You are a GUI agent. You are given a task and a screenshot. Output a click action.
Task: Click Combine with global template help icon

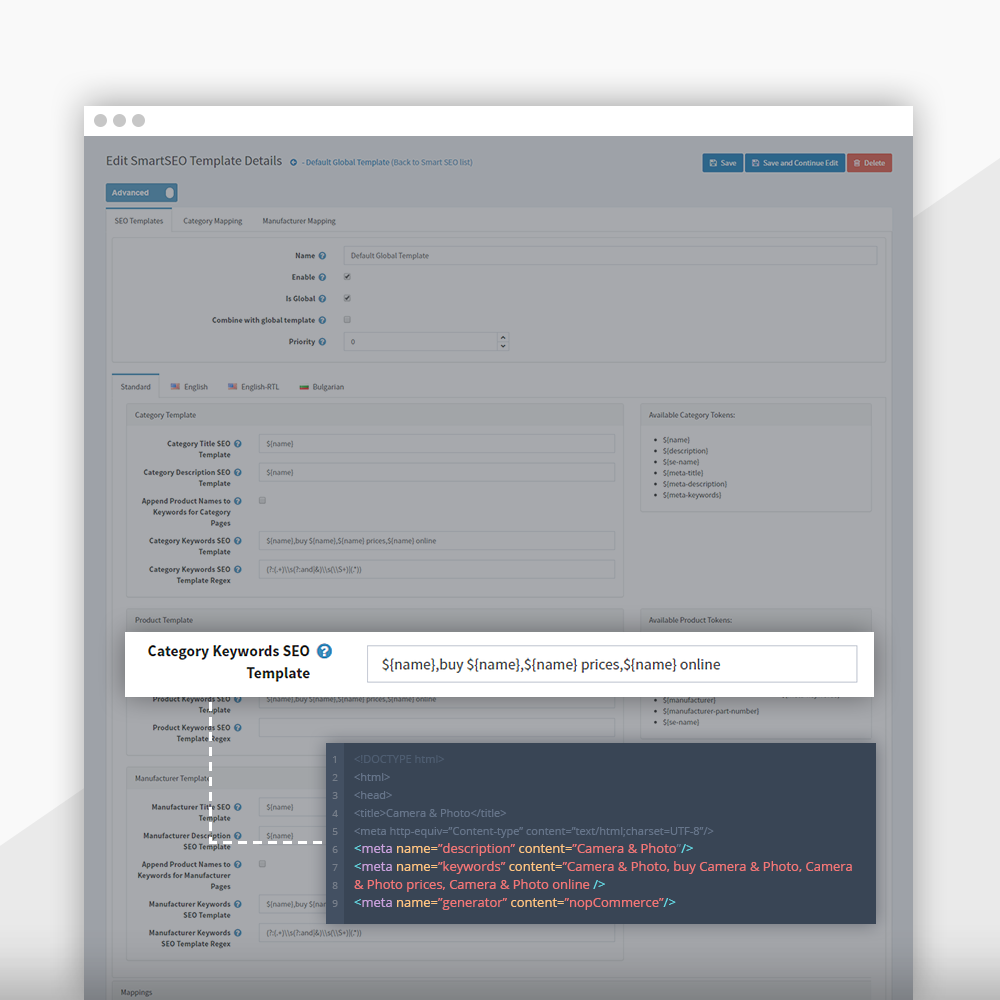click(322, 320)
